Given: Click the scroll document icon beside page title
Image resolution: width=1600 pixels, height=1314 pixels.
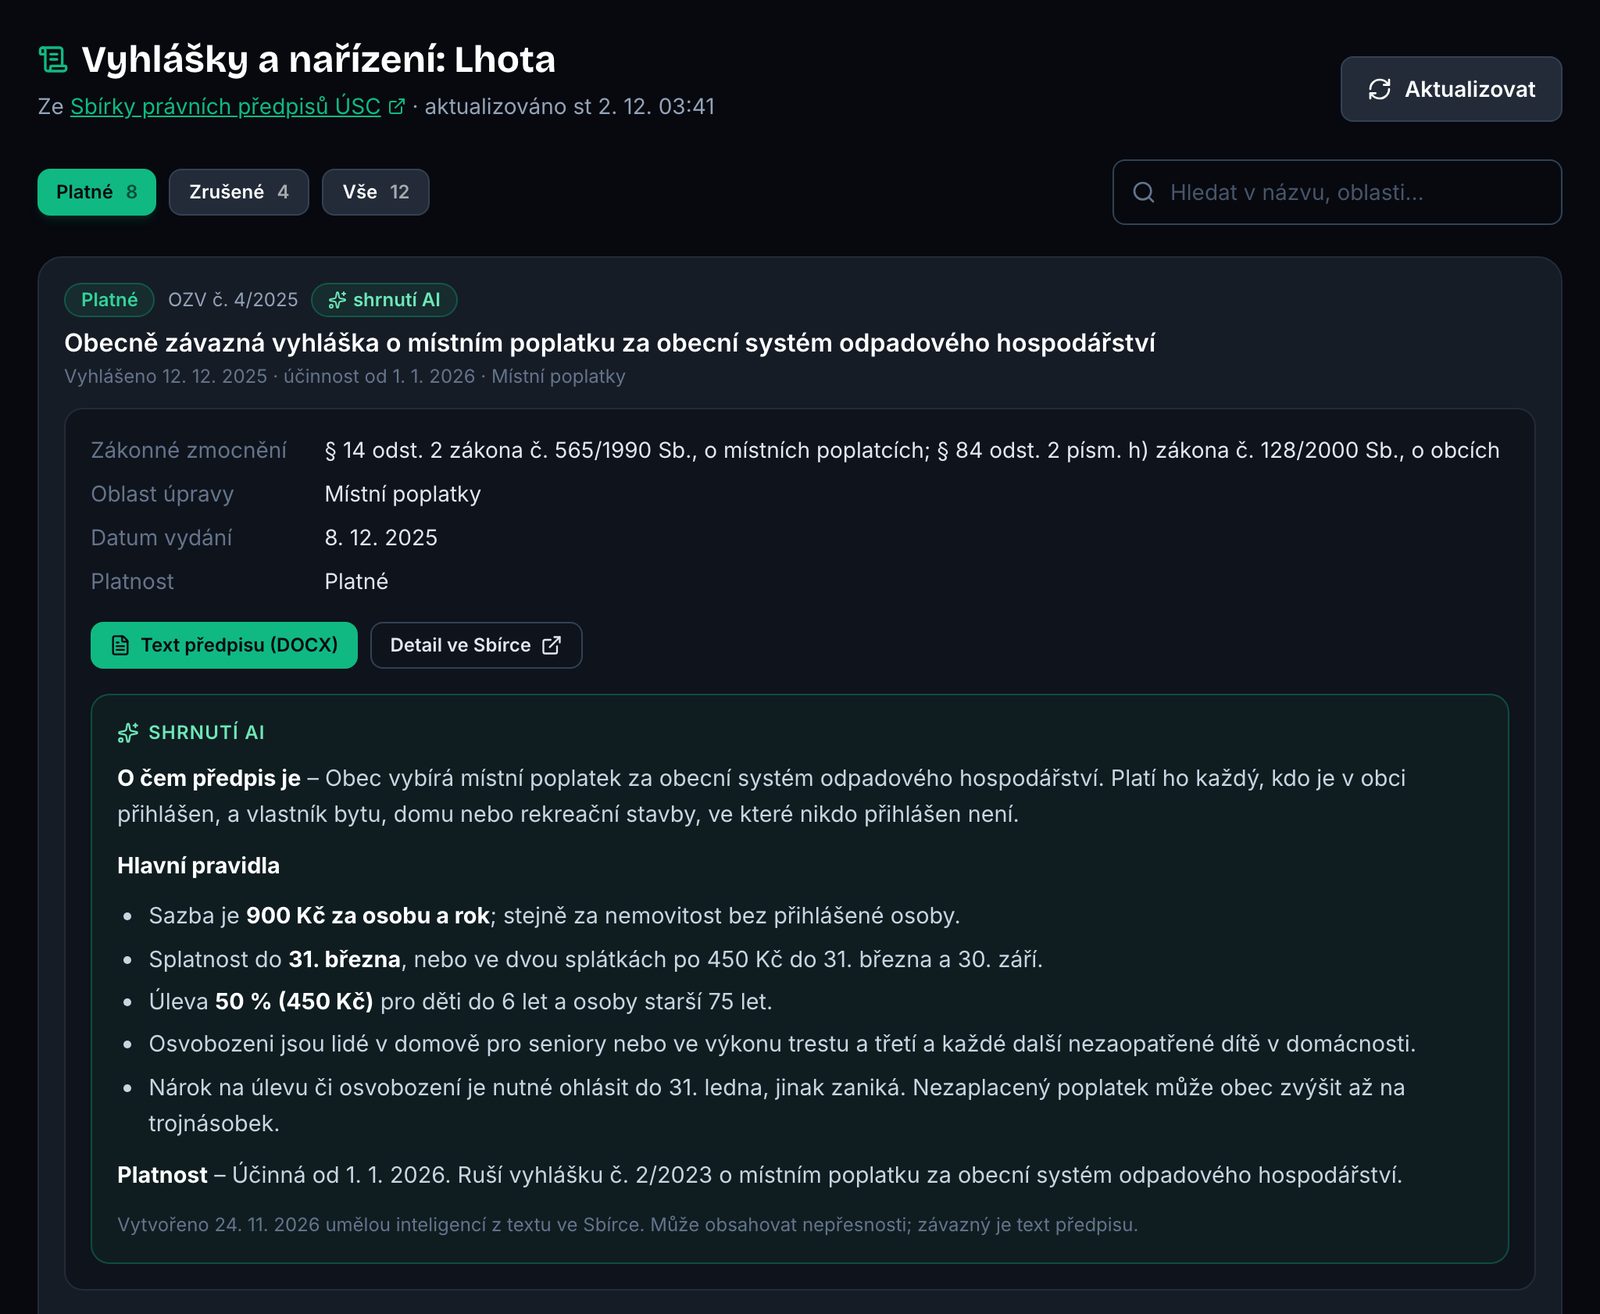Looking at the screenshot, I should coord(53,60).
